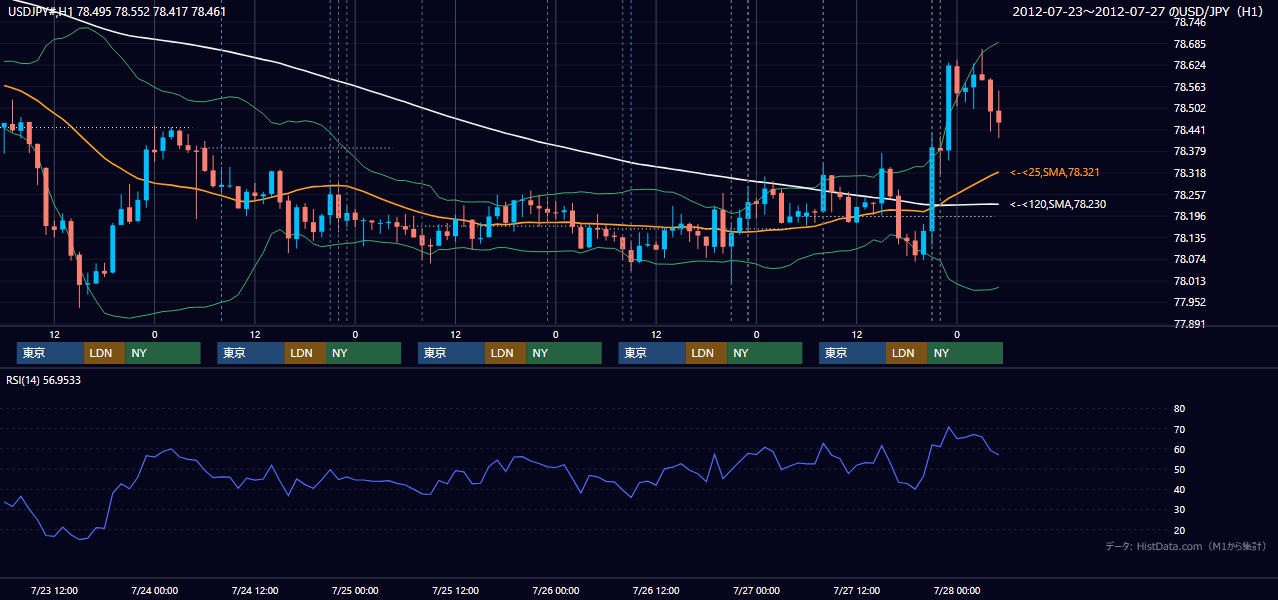1278x600 pixels.
Task: Select the 東京 session block above 7/26 12:00
Action: 652,353
